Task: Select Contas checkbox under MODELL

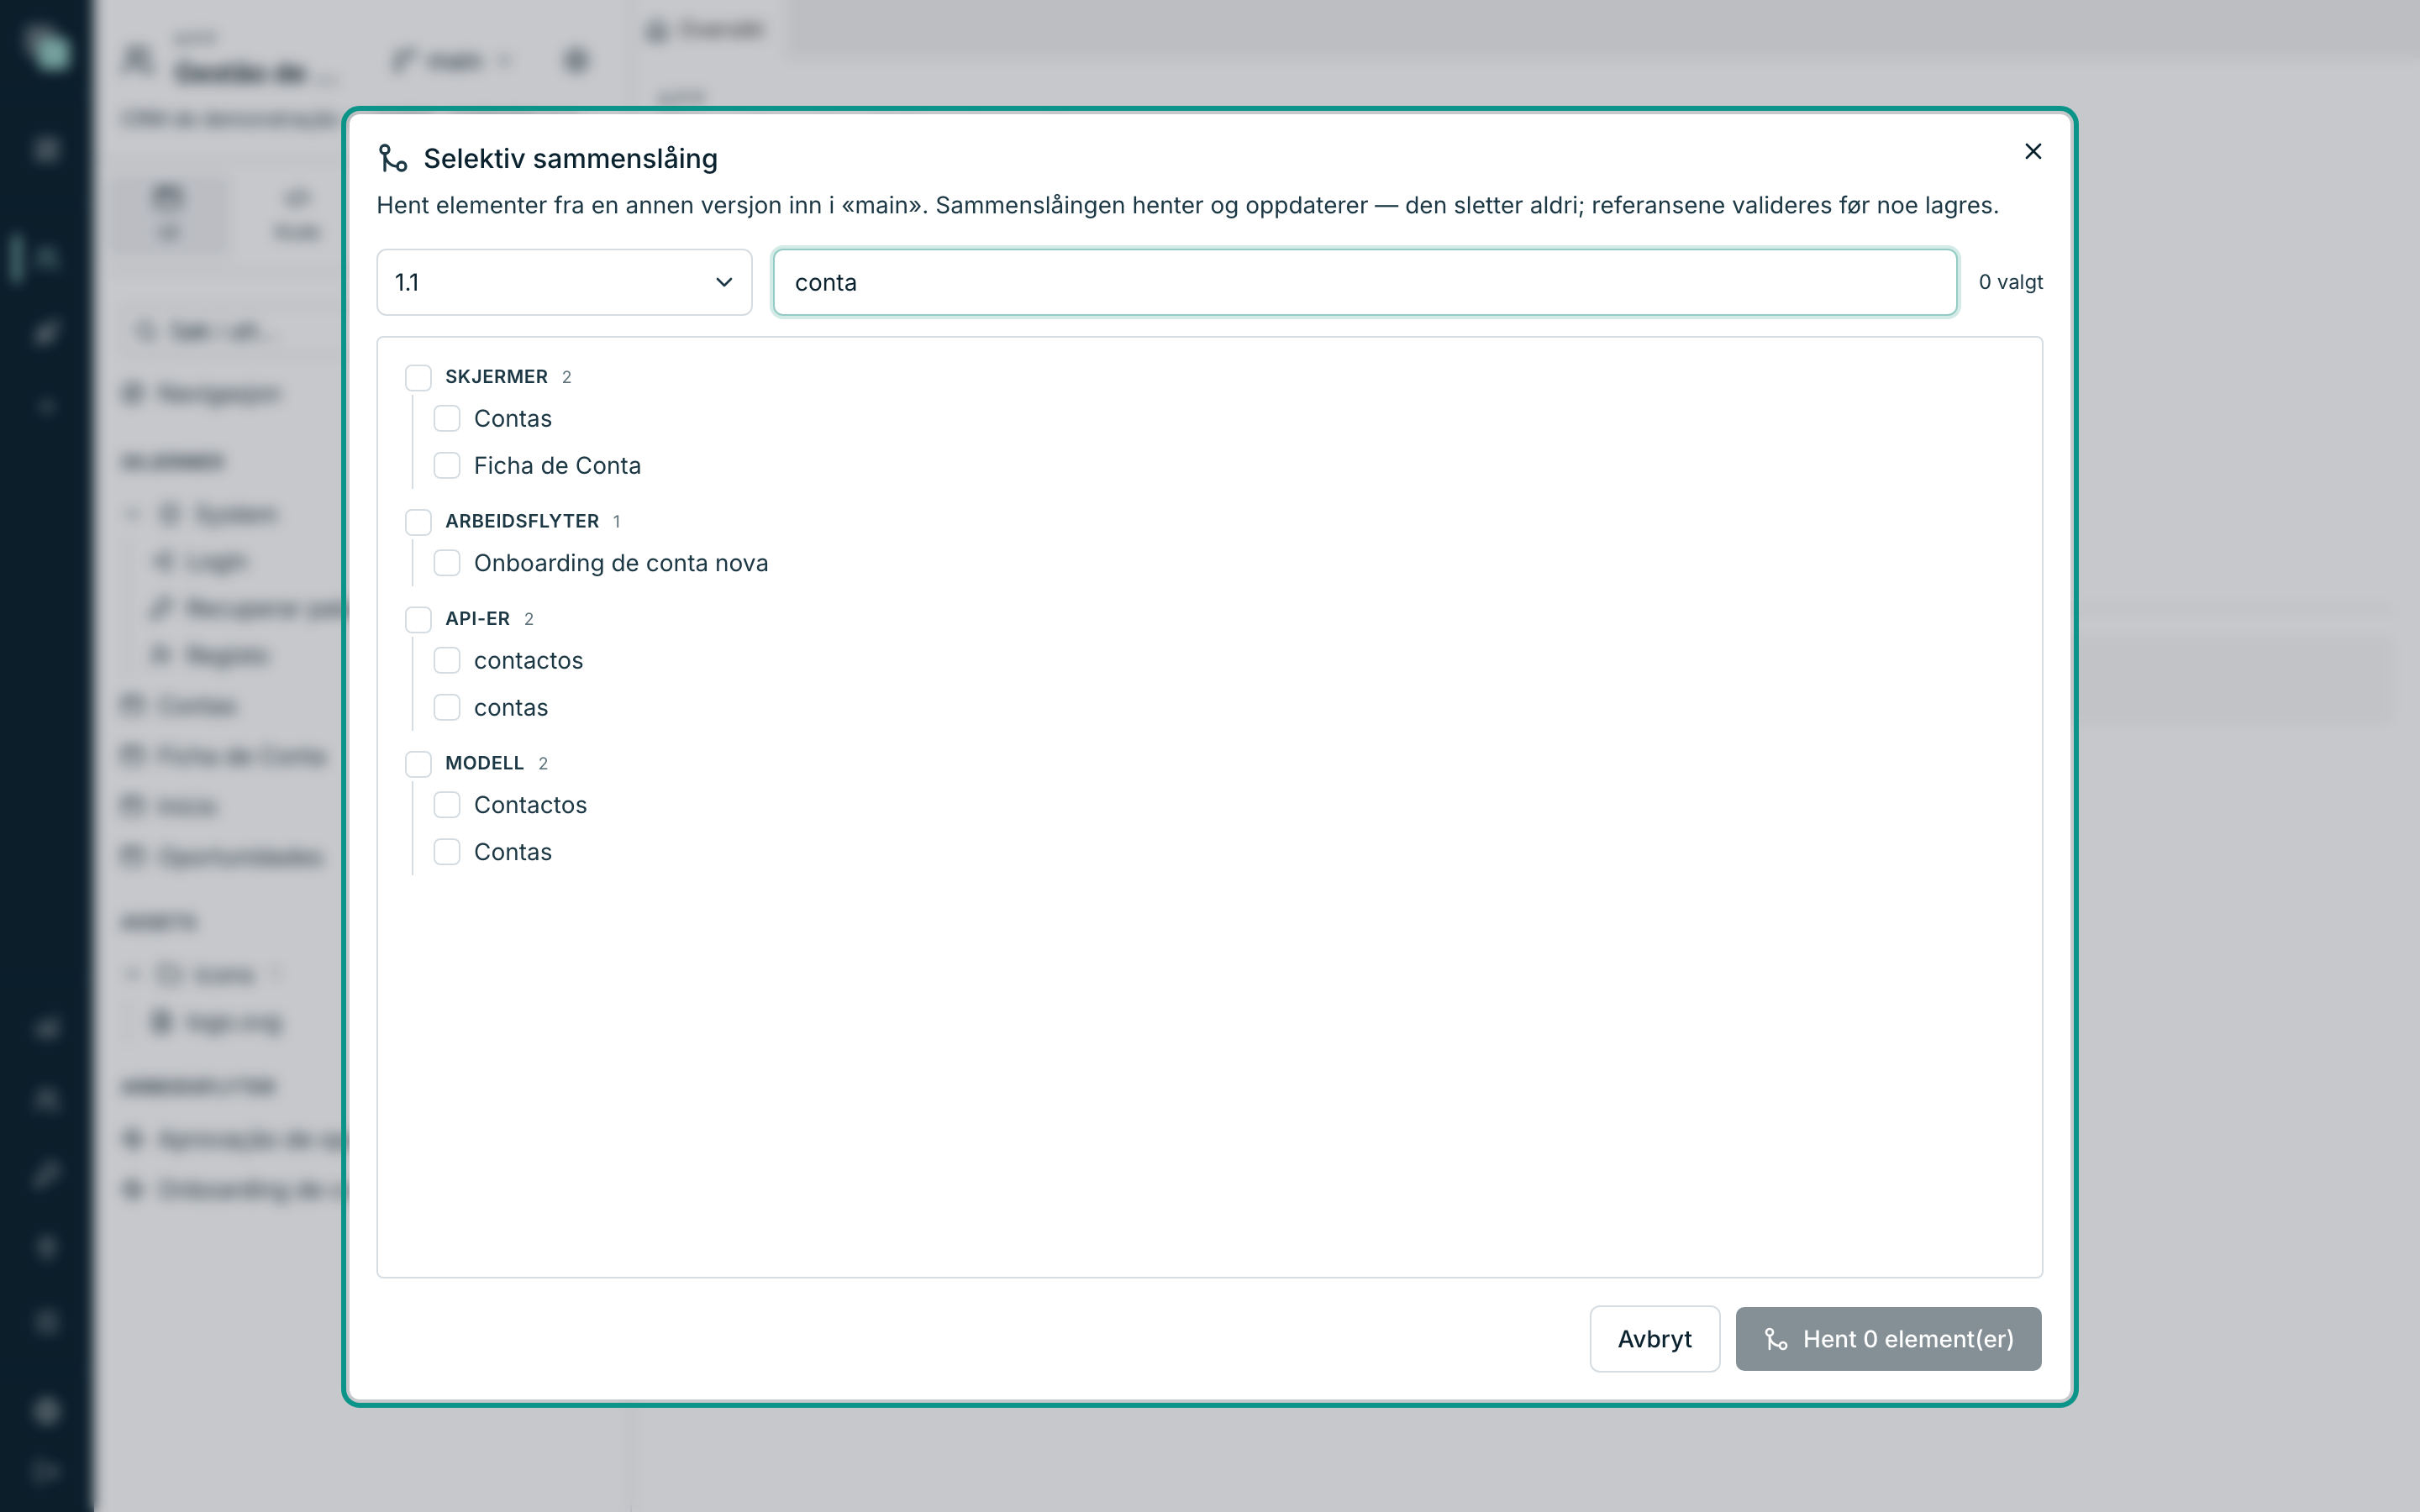Action: click(447, 852)
